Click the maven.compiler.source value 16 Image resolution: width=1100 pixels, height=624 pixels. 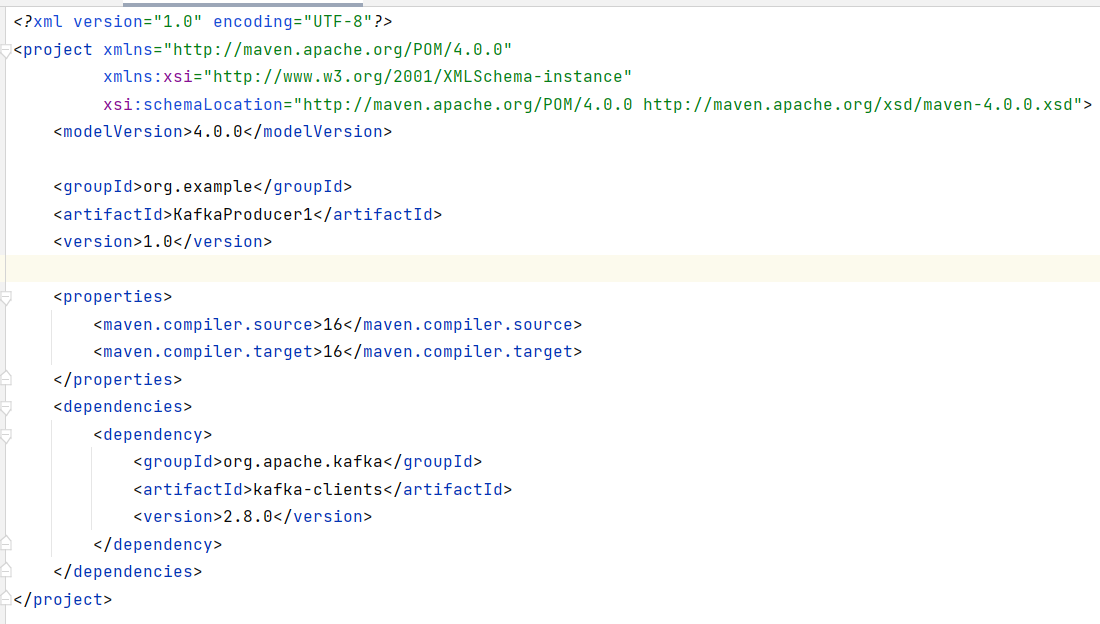pos(332,324)
